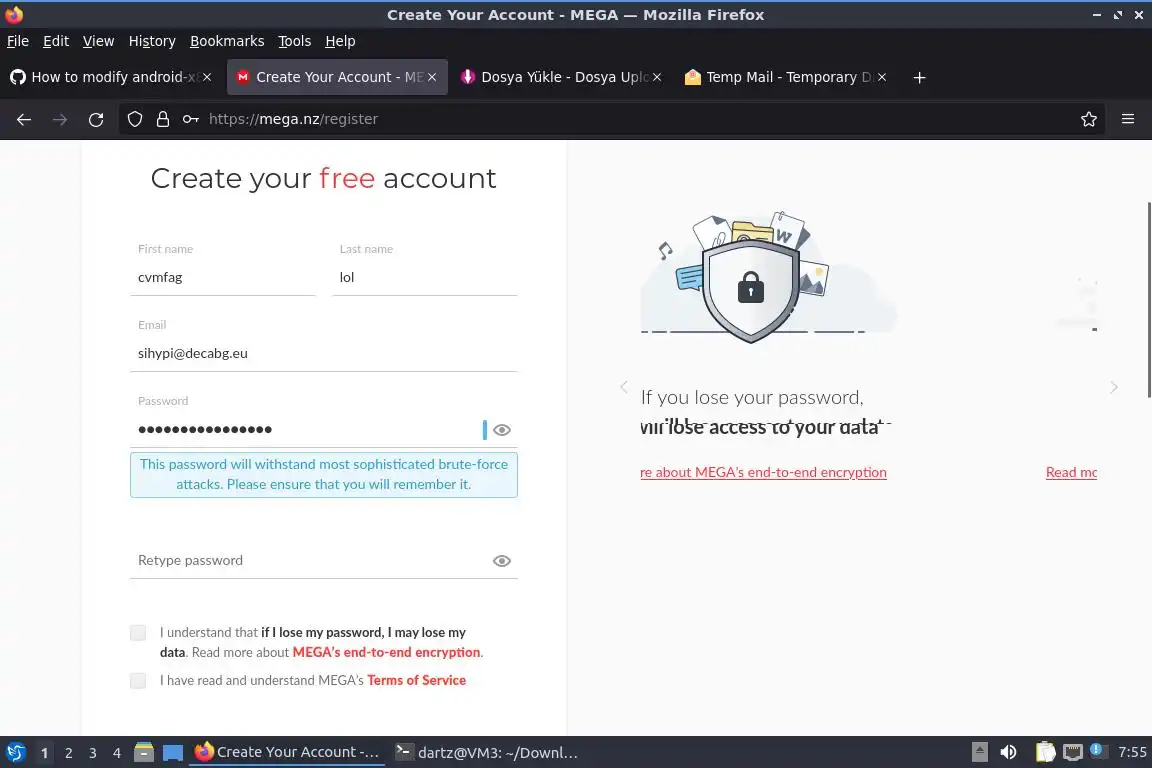Close the How to modify android tab
Screen dimensions: 1152x768
(x=207, y=77)
